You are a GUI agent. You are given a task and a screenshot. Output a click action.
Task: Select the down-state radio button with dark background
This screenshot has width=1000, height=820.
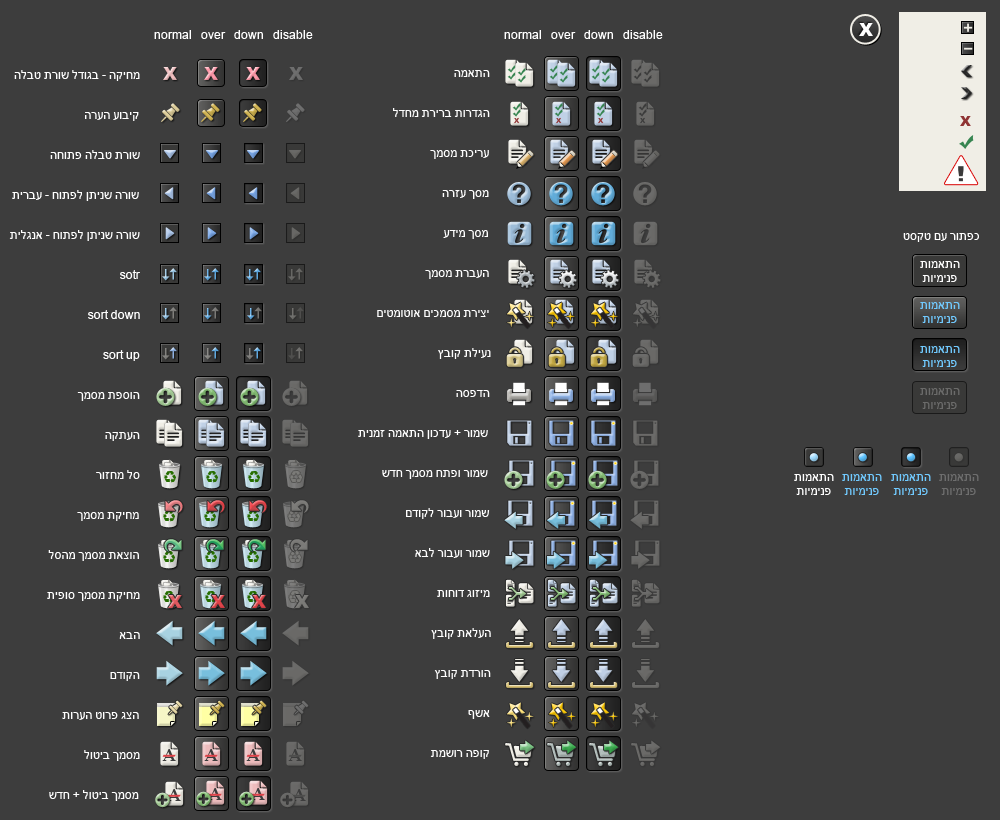(911, 457)
